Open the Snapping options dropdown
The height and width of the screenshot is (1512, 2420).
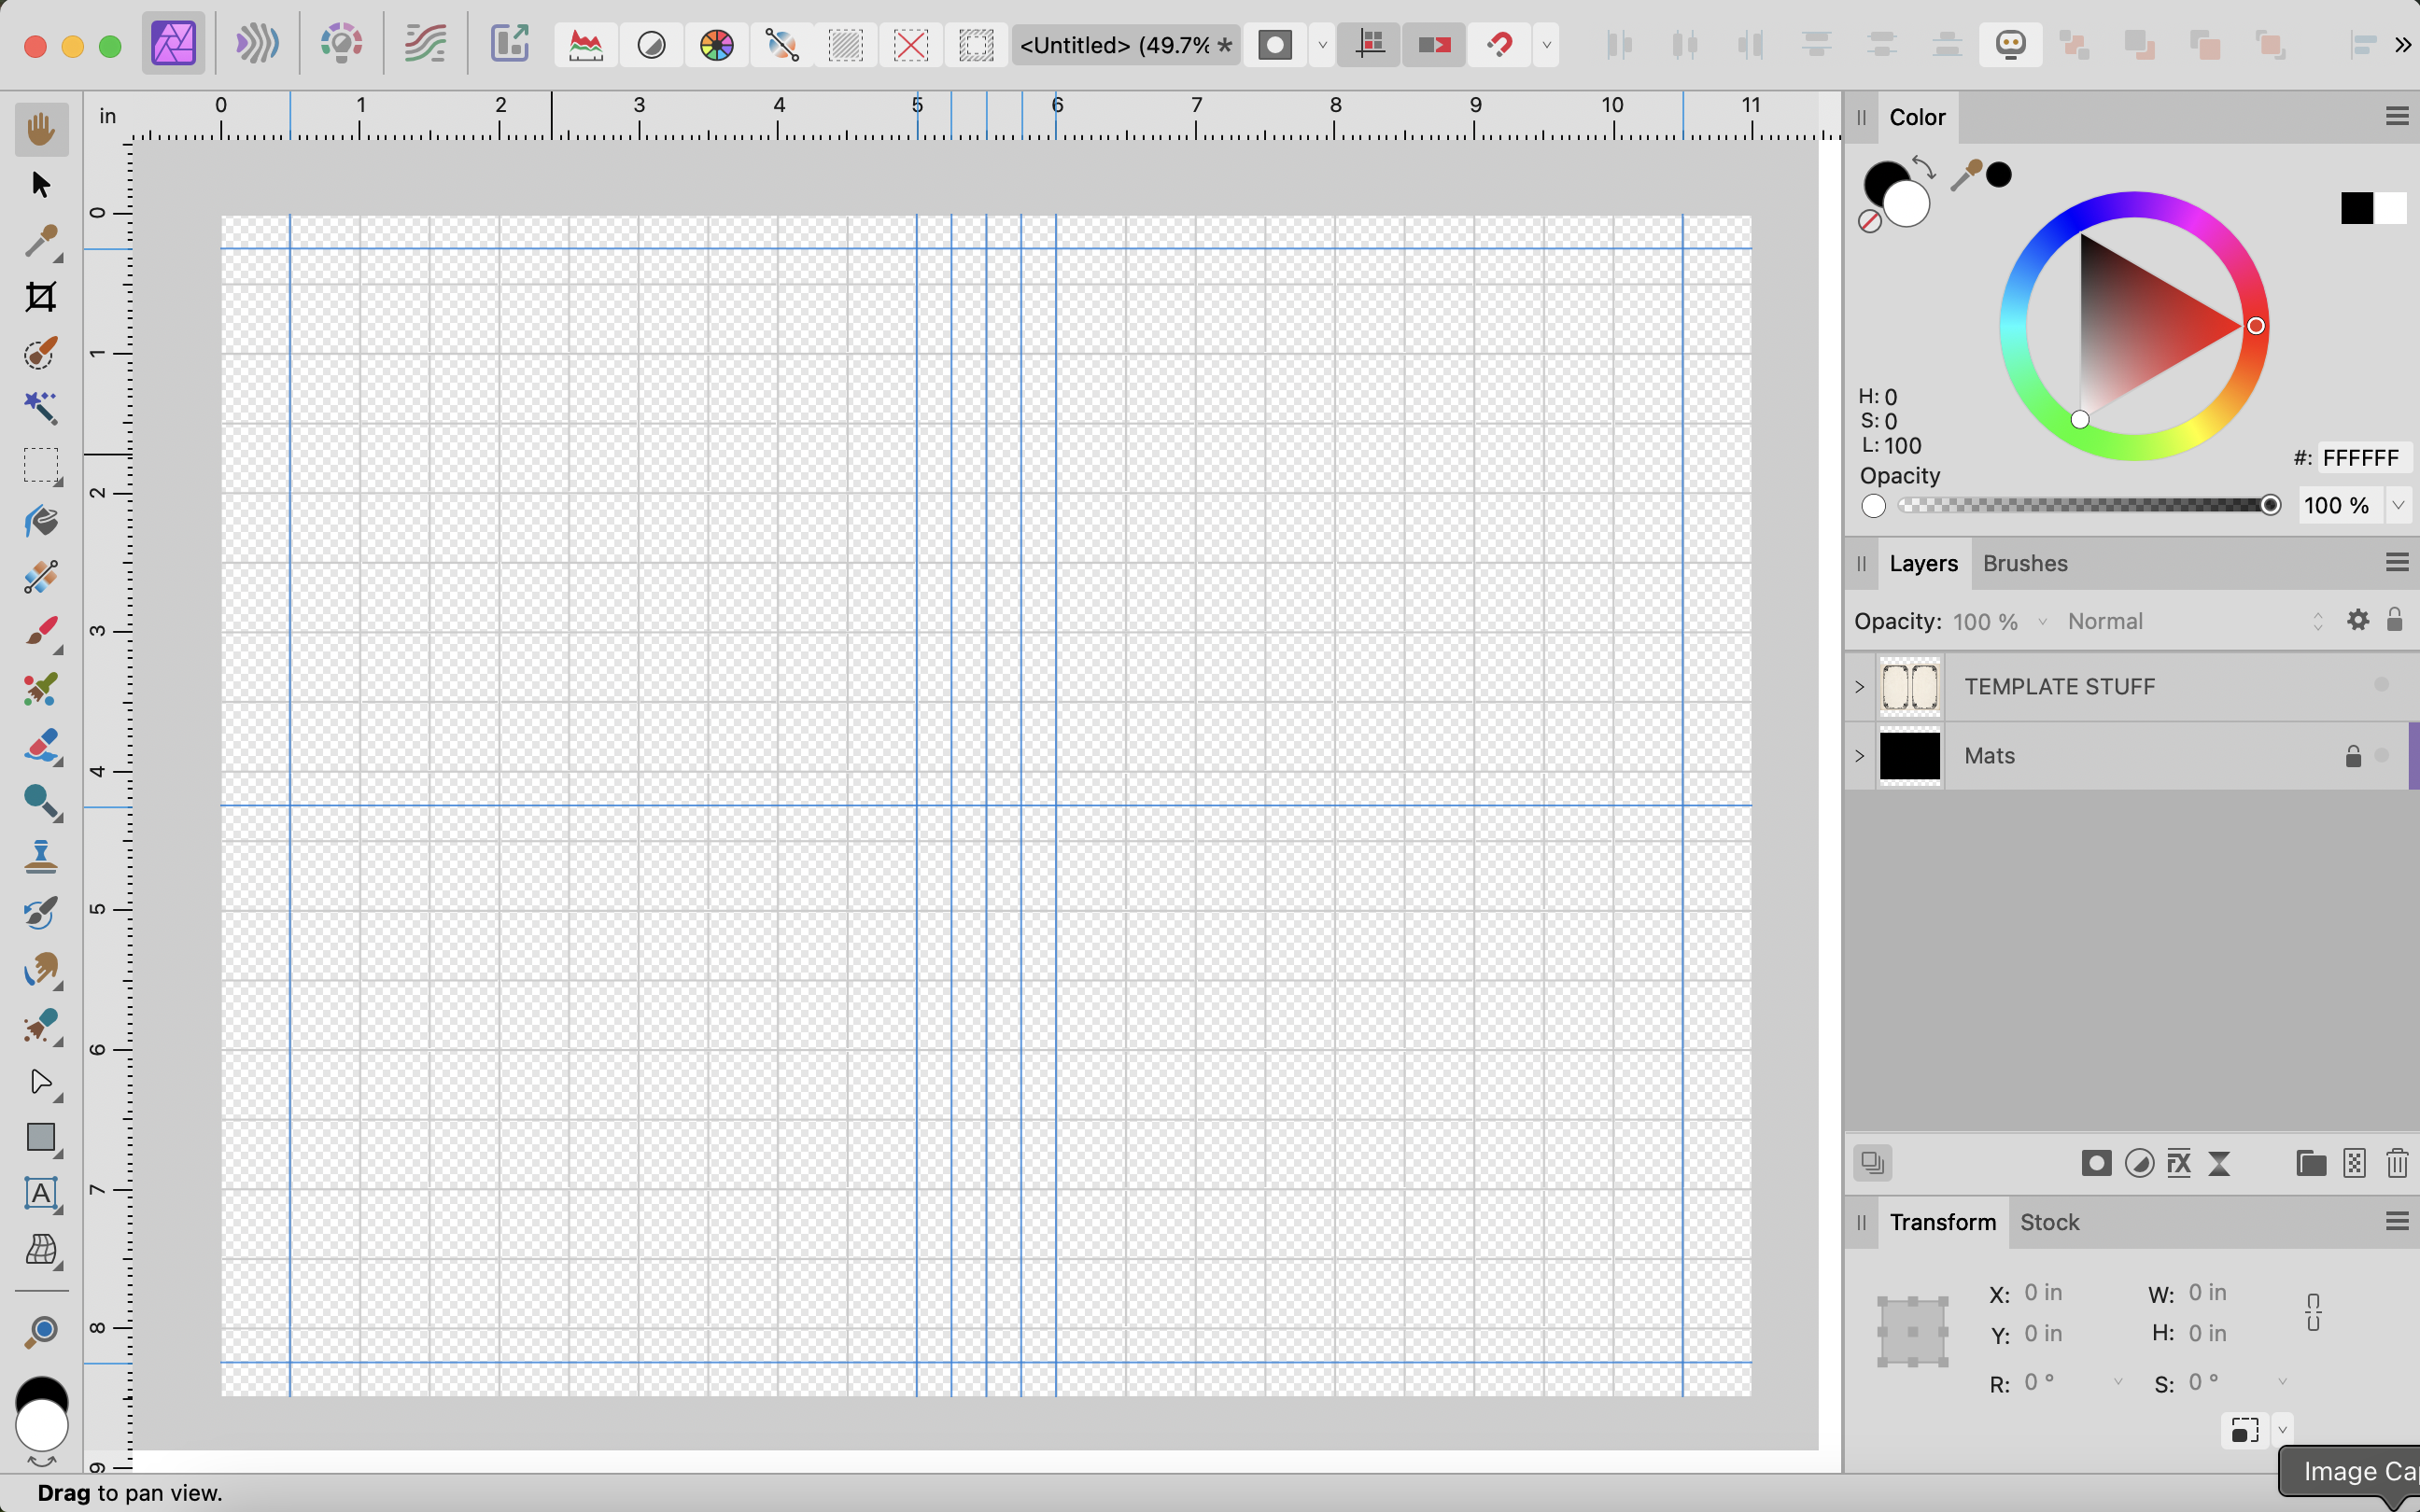1546,45
